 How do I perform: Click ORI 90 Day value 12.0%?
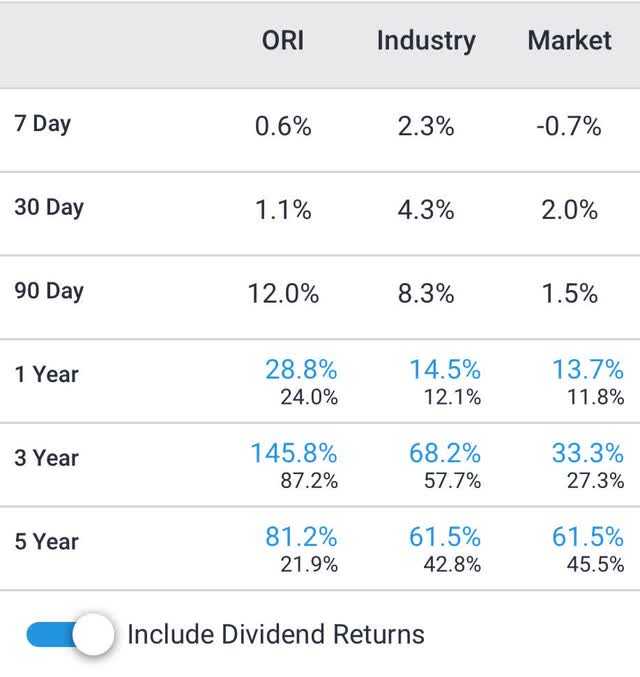[283, 294]
